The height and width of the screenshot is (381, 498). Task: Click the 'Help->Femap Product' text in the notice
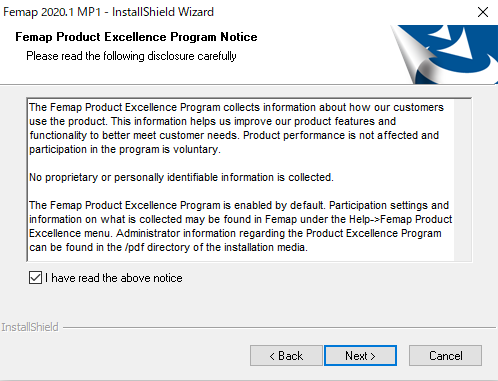click(400, 219)
